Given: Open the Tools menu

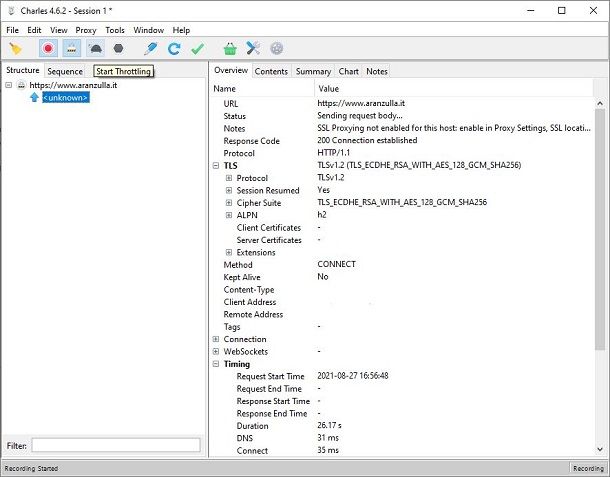Looking at the screenshot, I should pos(115,30).
